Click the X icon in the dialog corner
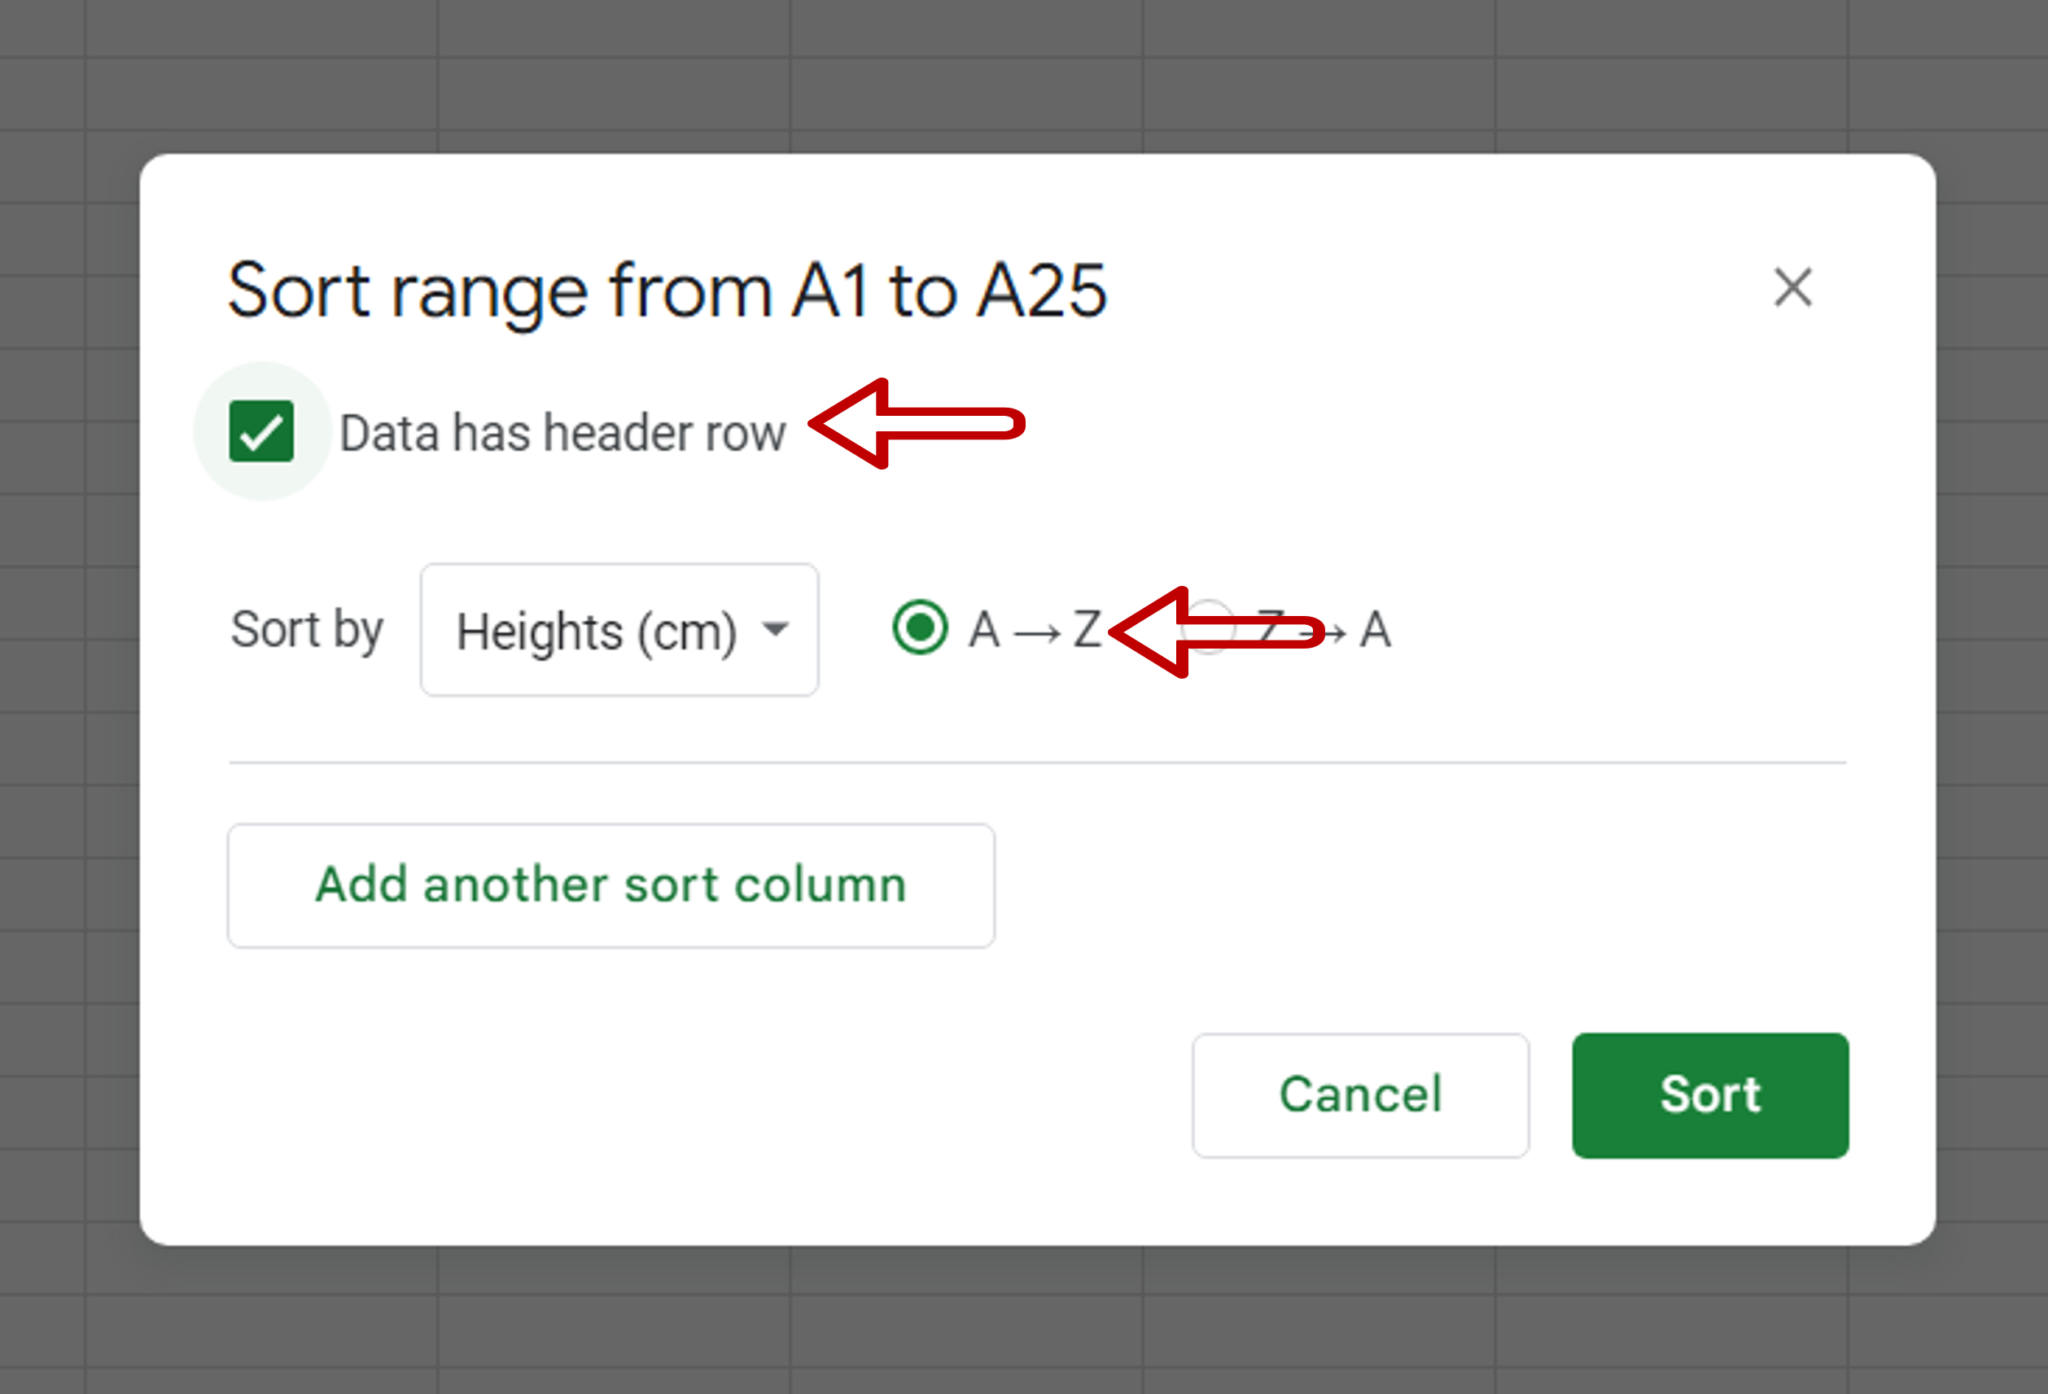This screenshot has width=2048, height=1394. 1792,289
